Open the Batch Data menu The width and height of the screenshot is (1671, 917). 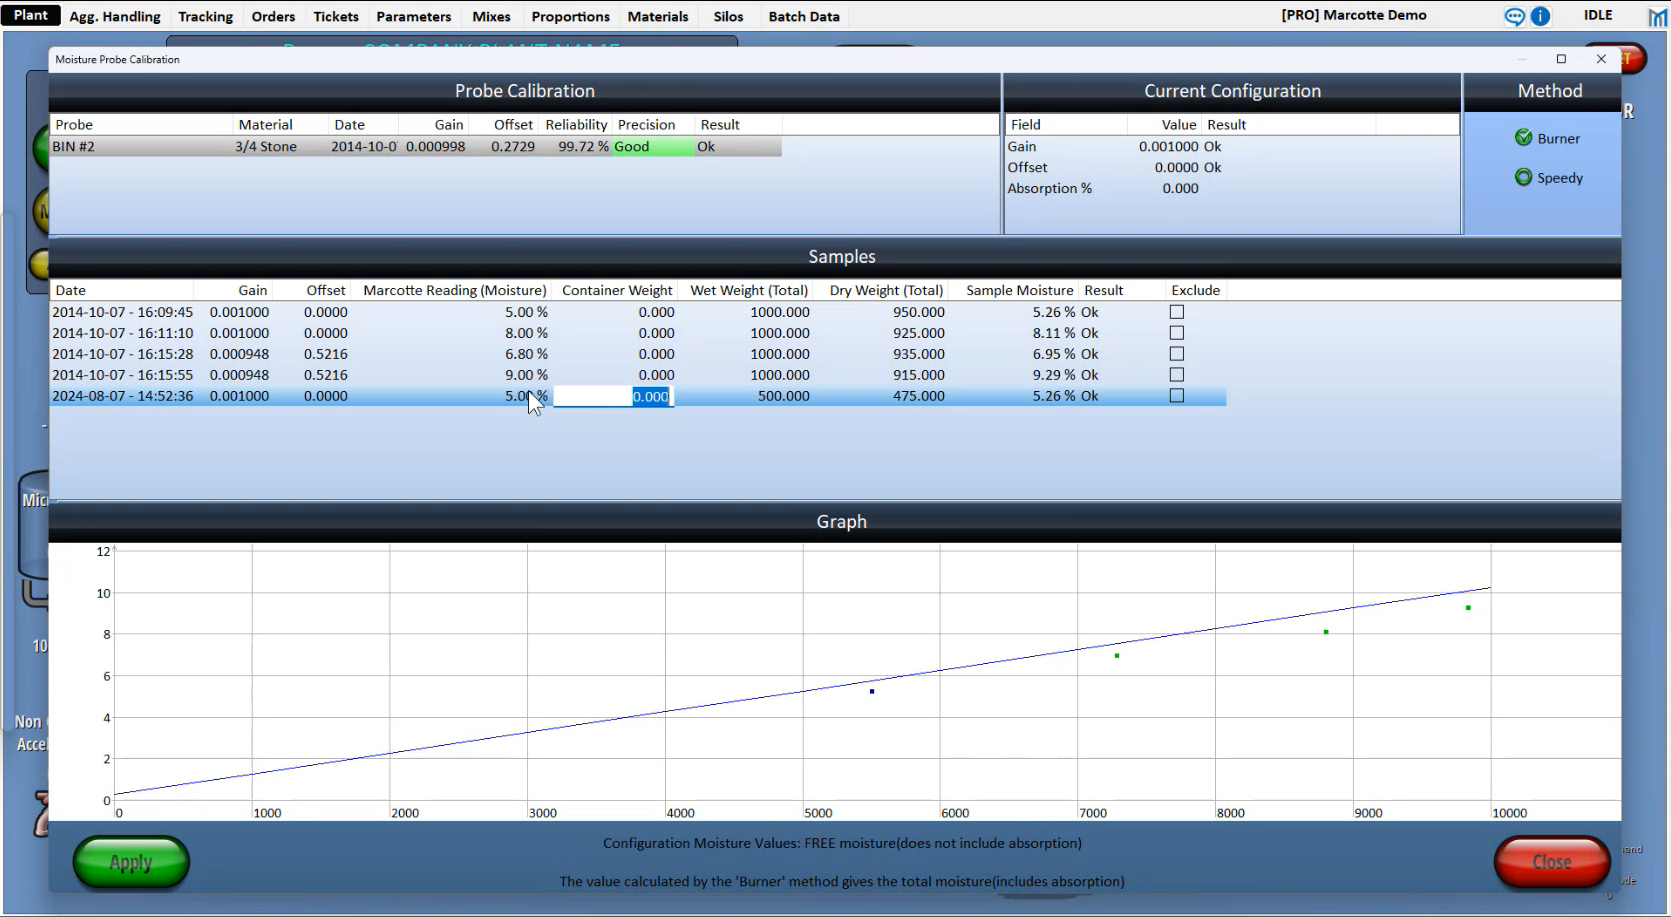tap(803, 17)
